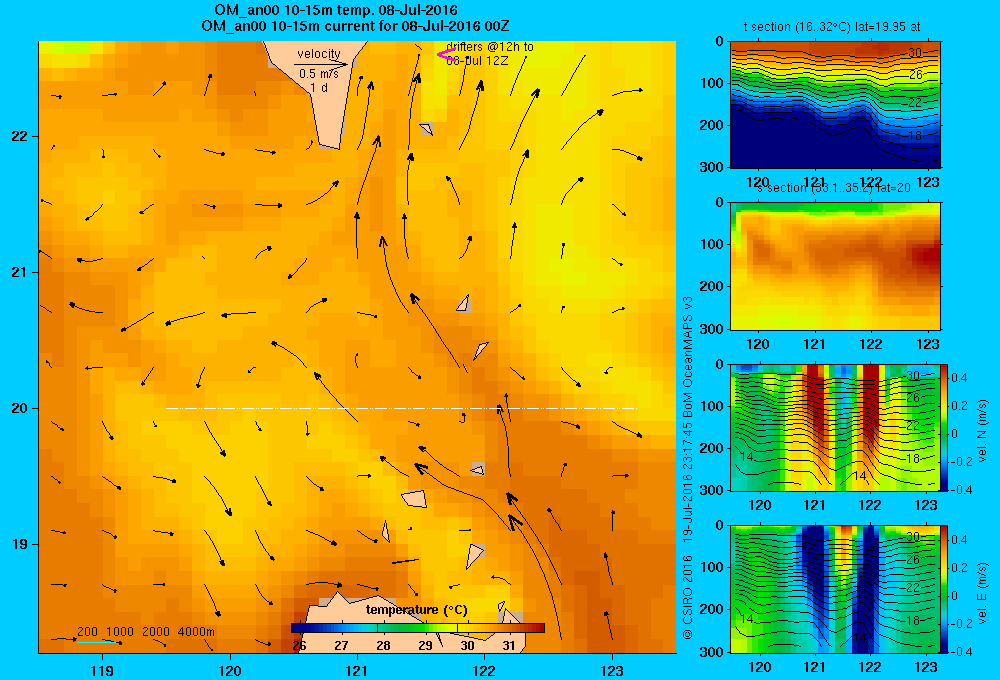The width and height of the screenshot is (1000, 680).
Task: Click the "temperature (°C)" colorbar label
Action: point(416,610)
